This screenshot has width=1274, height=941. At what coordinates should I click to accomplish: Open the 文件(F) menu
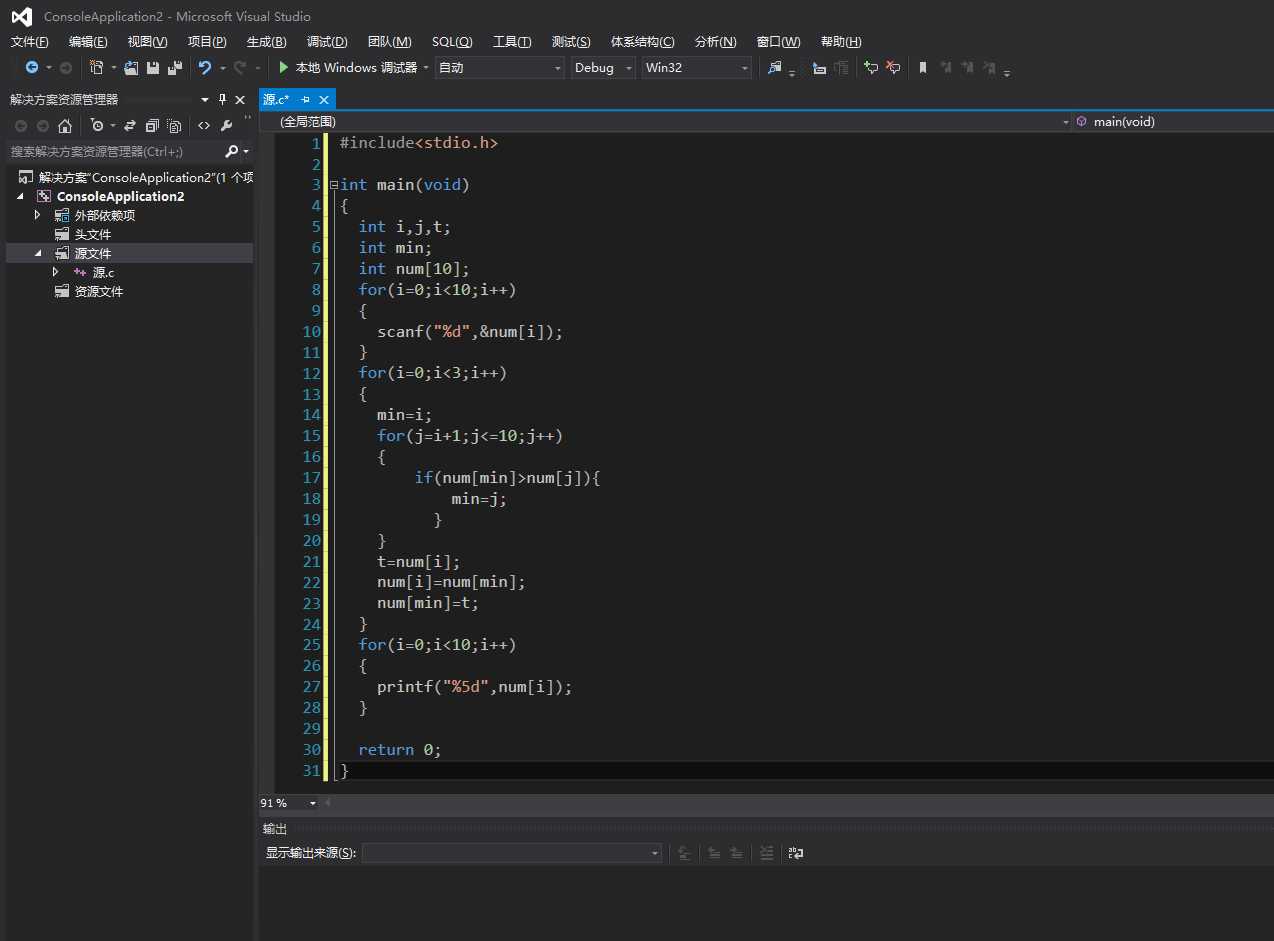tap(29, 42)
